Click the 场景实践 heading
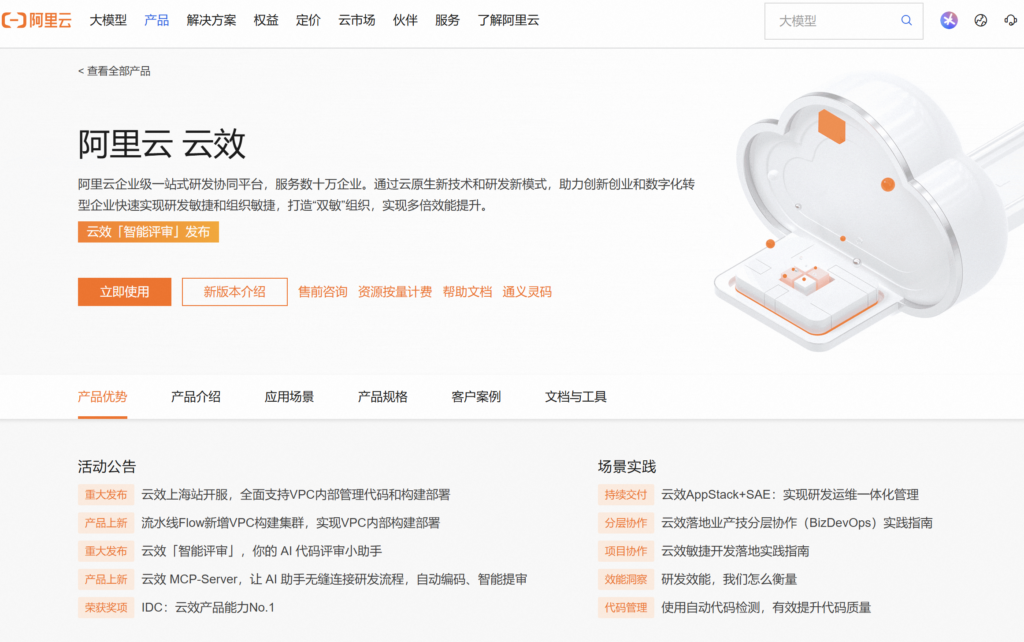Screen dimensions: 1024x642 coord(627,466)
